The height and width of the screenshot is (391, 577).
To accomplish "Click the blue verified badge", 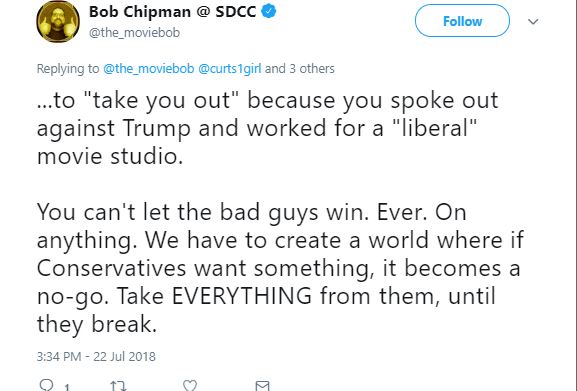I will pos(269,11).
